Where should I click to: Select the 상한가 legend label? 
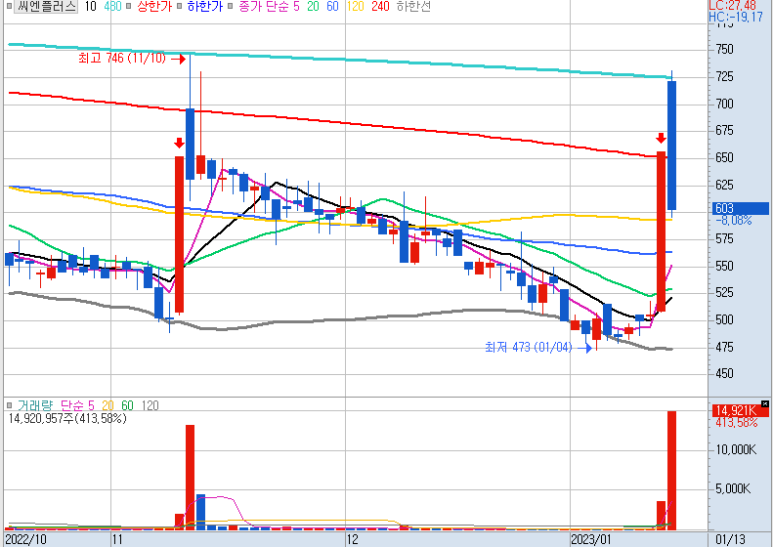pos(154,6)
